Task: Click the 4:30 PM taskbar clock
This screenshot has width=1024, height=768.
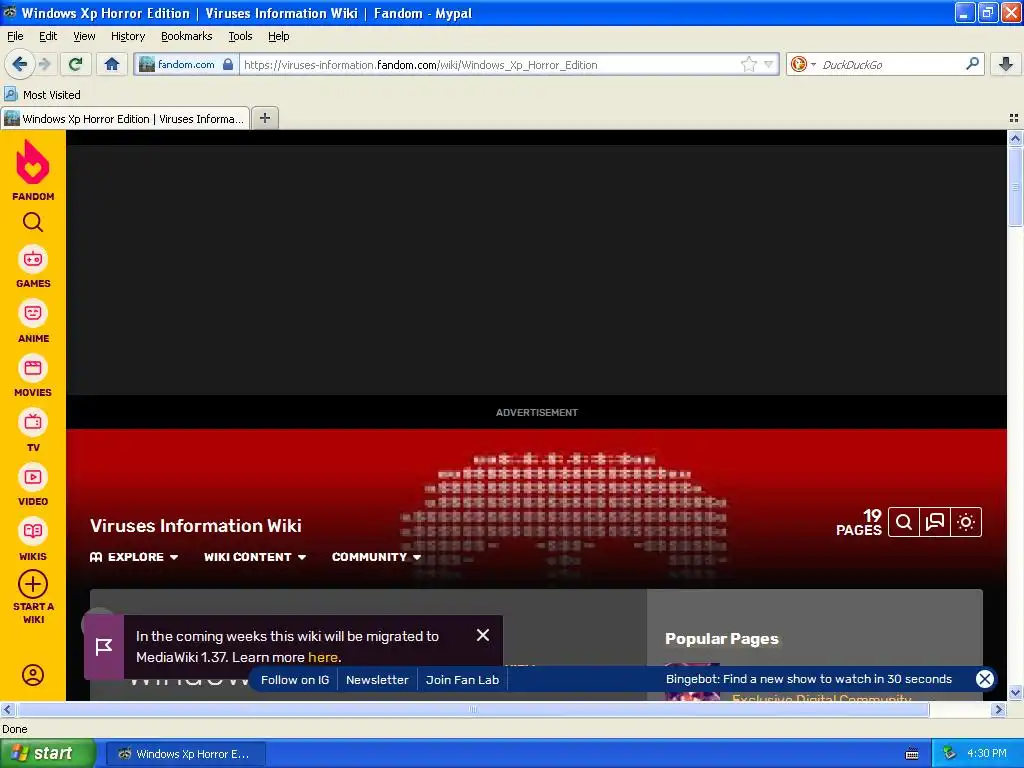Action: [x=987, y=753]
